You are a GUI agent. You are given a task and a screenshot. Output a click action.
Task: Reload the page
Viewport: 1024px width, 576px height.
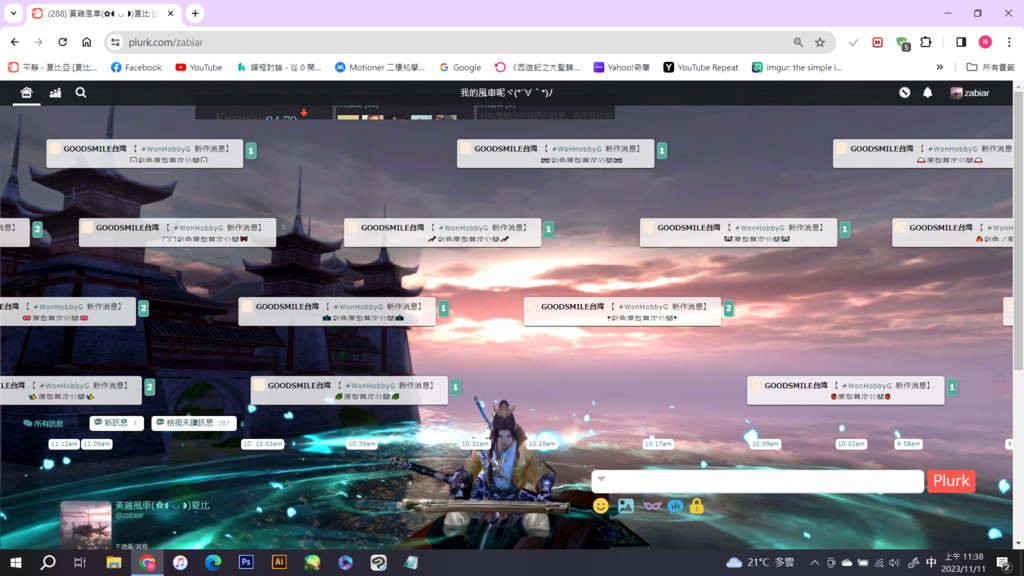pyautogui.click(x=63, y=42)
